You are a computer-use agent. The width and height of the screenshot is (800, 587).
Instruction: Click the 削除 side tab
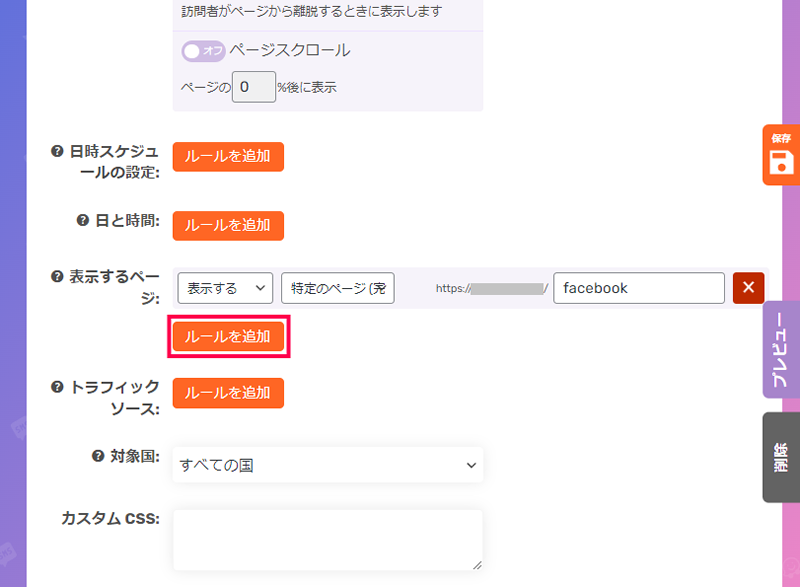point(781,457)
